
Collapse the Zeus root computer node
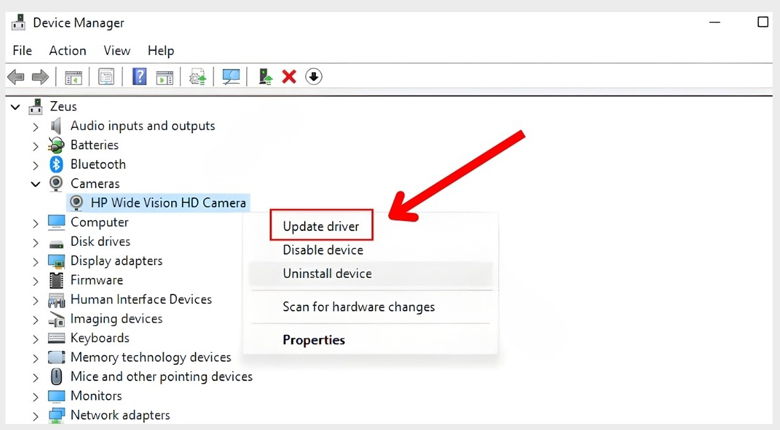pyautogui.click(x=16, y=106)
